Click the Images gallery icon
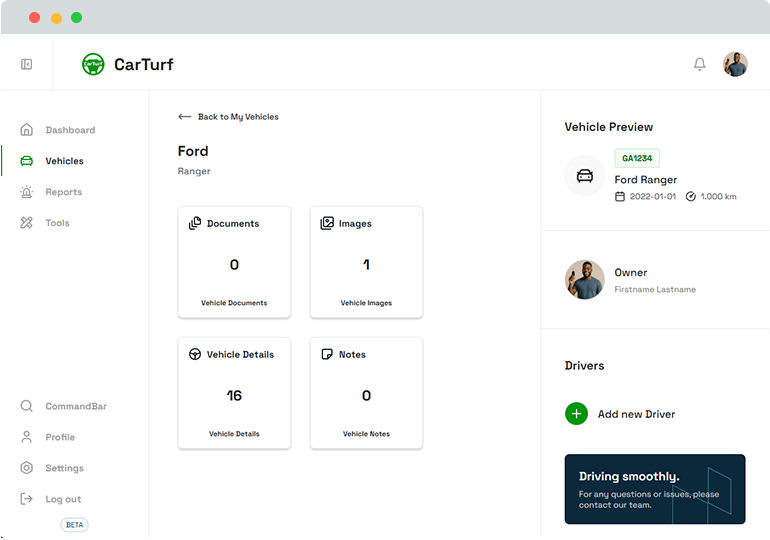The image size is (770, 540). tap(327, 223)
